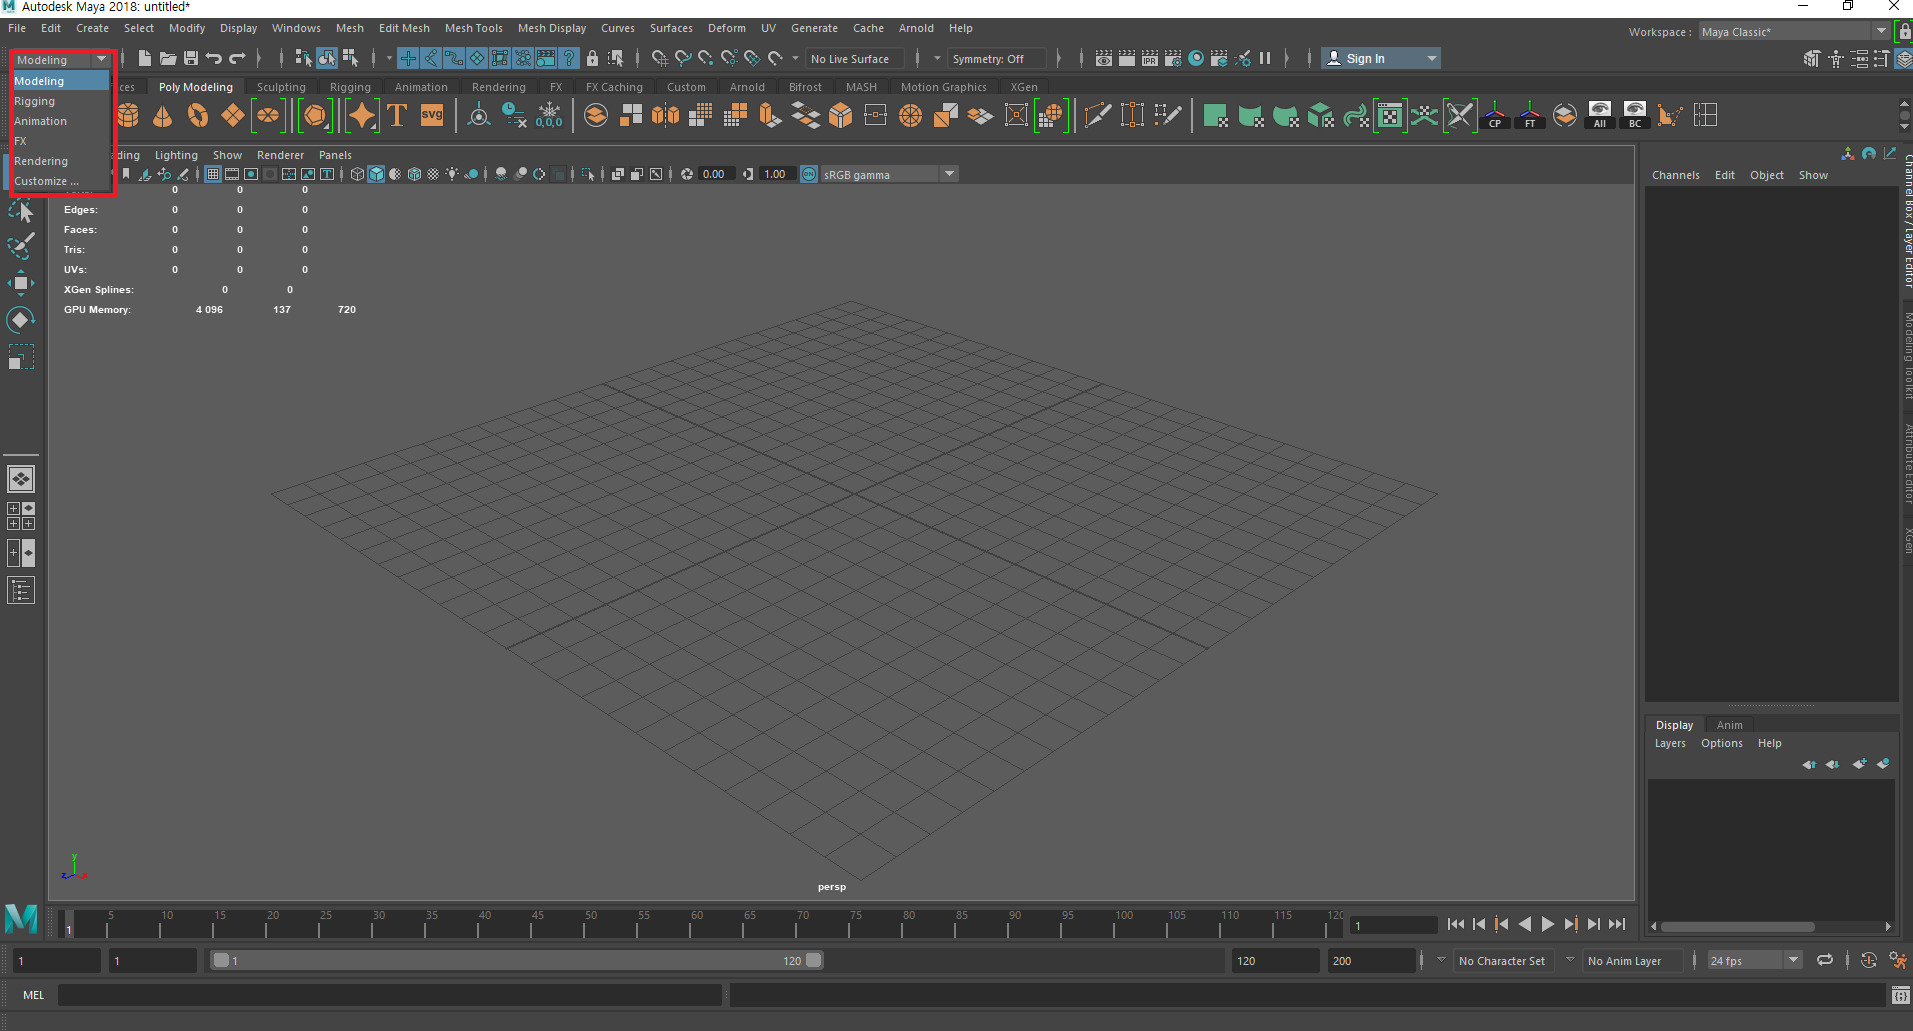Open the 24 fps frame rate dropdown

pos(1754,960)
